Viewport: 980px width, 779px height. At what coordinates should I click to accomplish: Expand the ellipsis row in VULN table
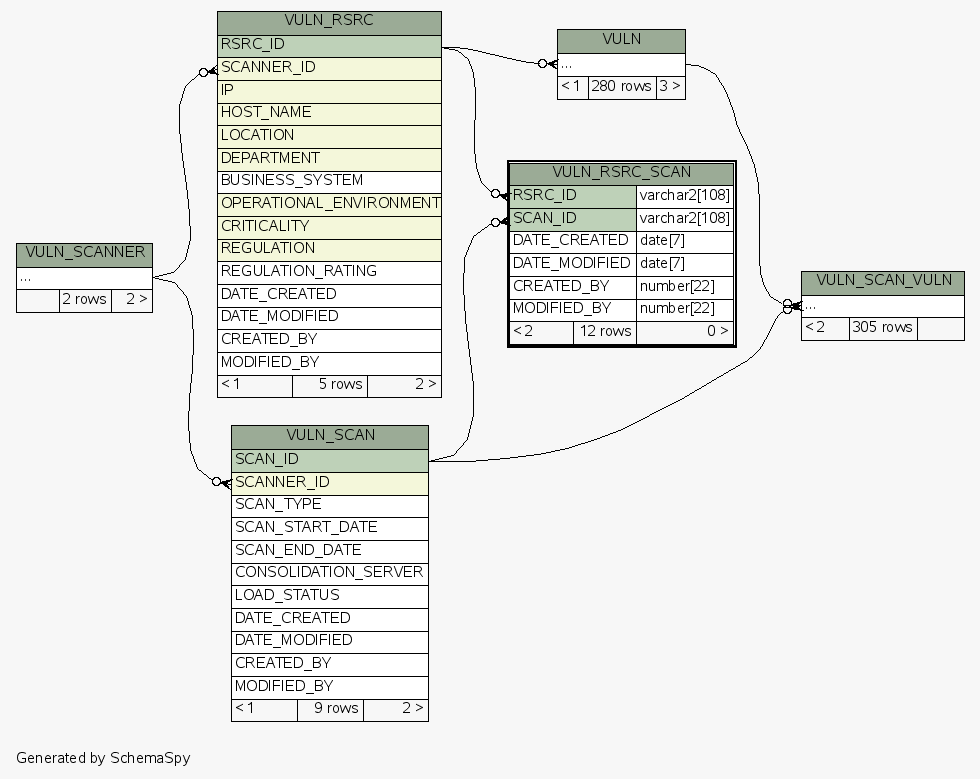pyautogui.click(x=621, y=64)
